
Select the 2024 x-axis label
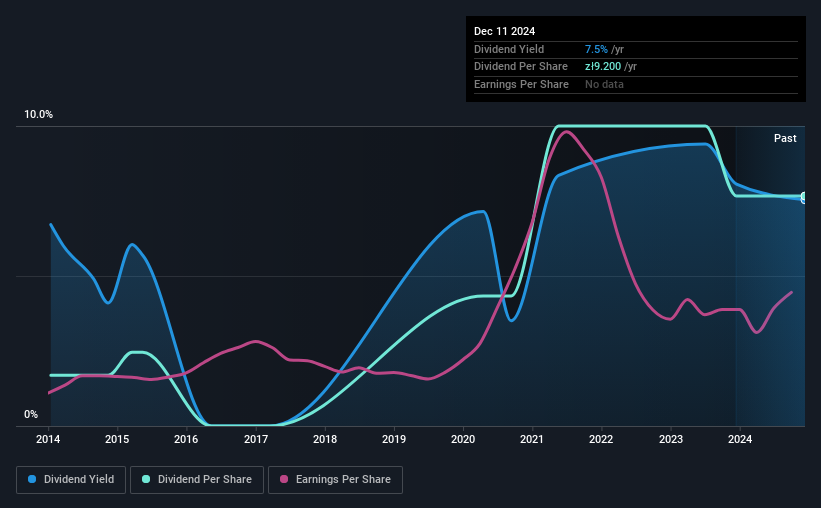[x=740, y=439]
